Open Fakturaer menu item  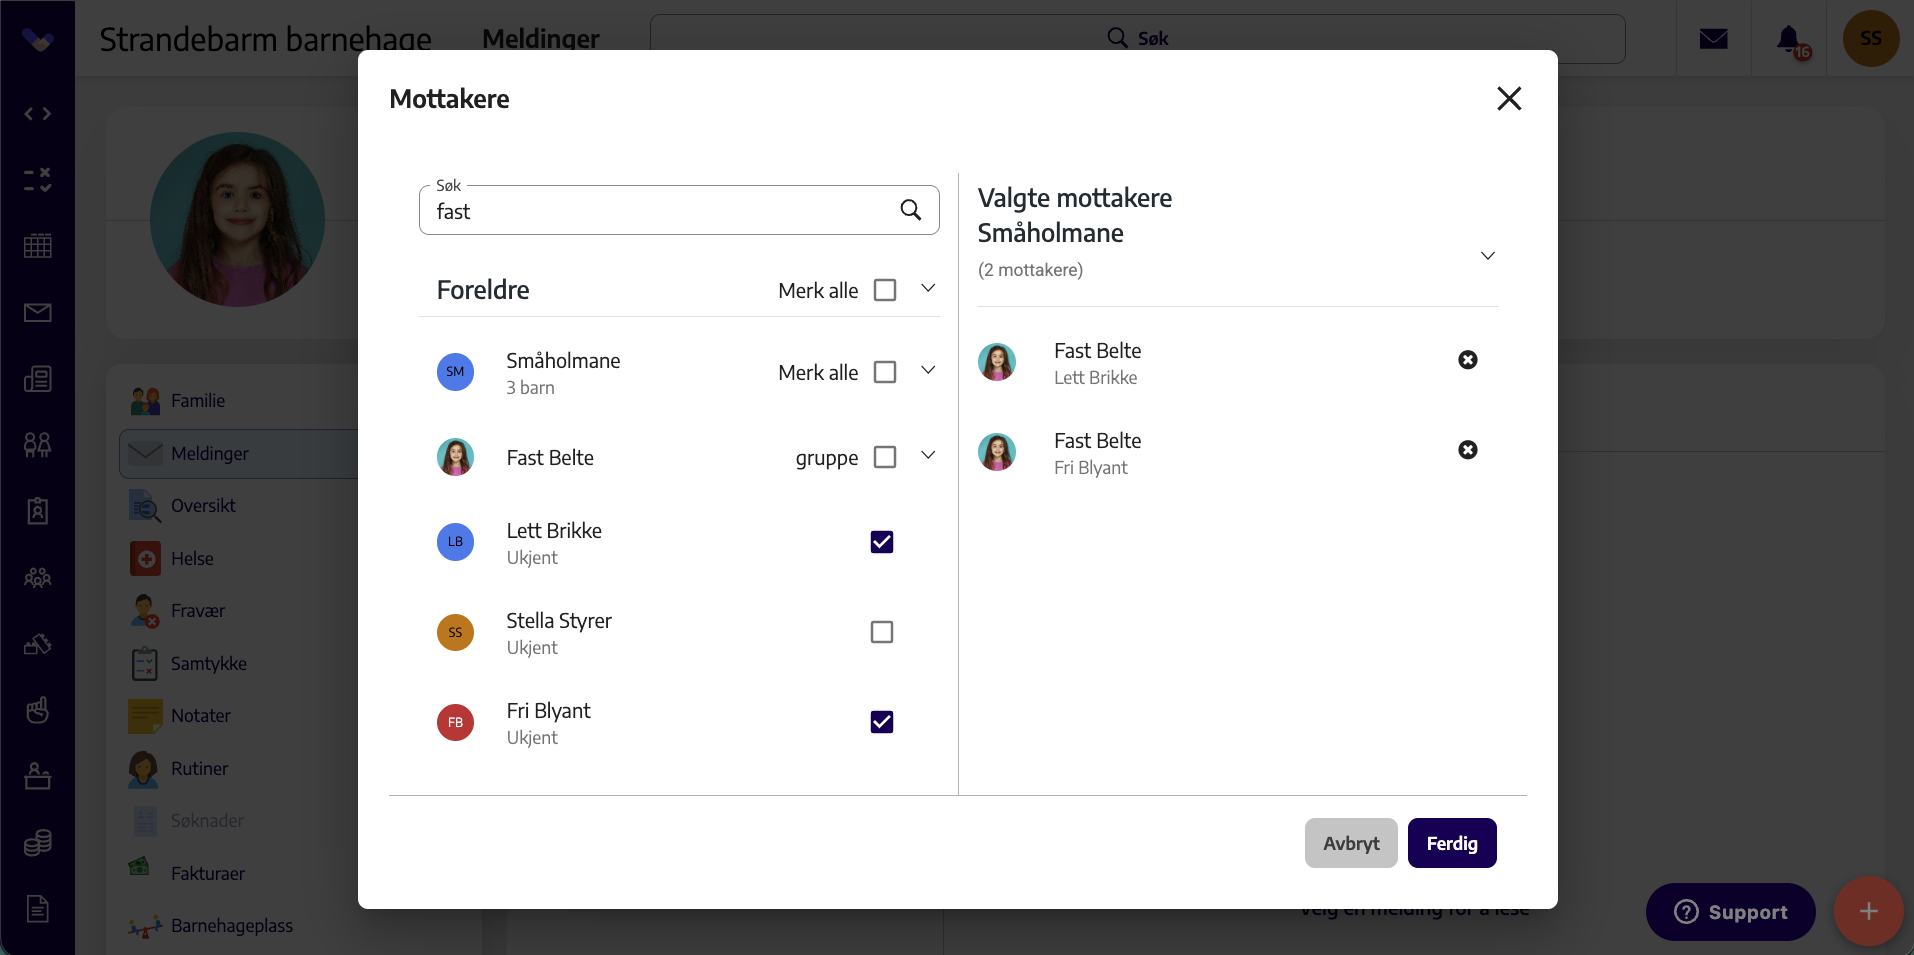(208, 873)
